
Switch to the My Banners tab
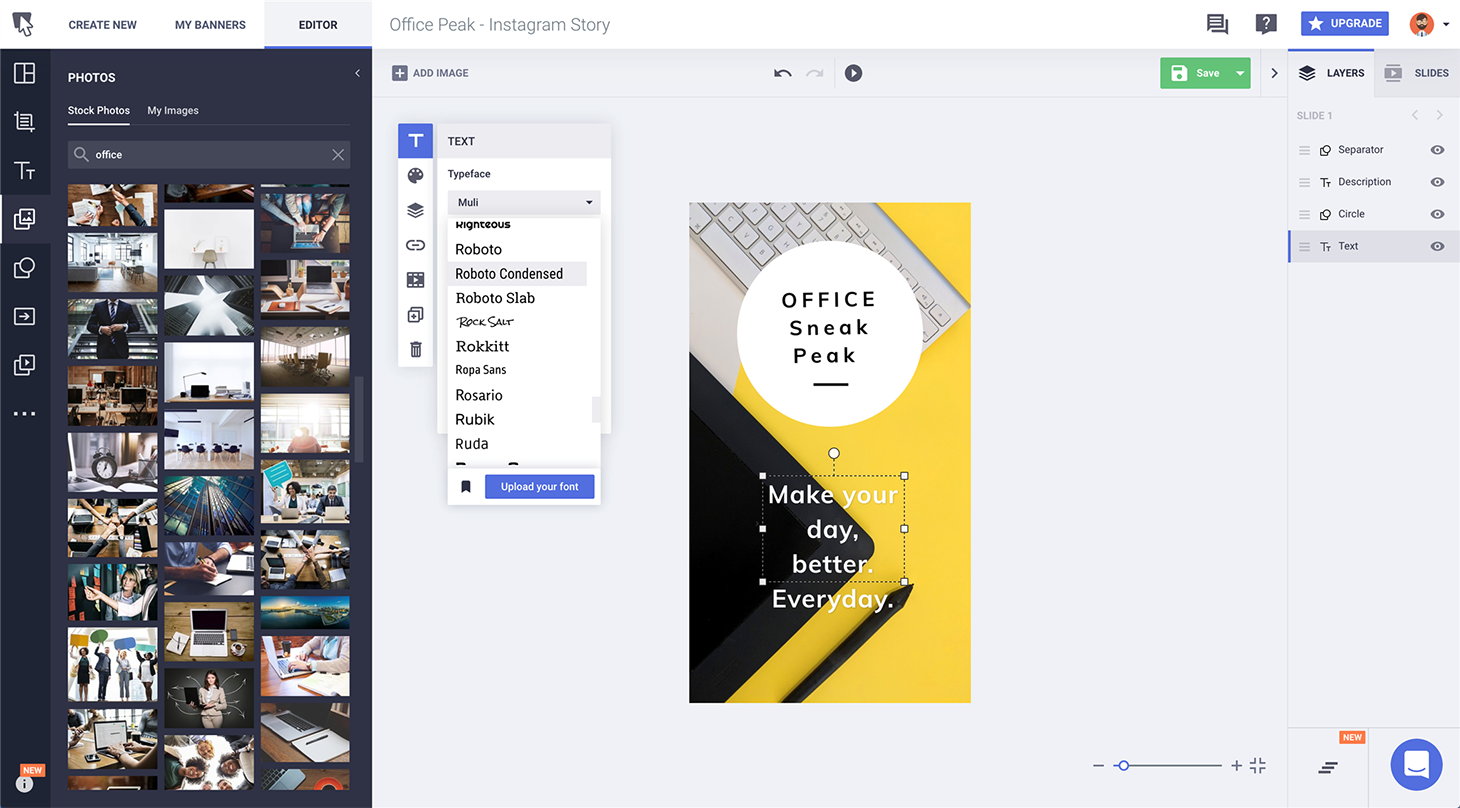[x=210, y=25]
